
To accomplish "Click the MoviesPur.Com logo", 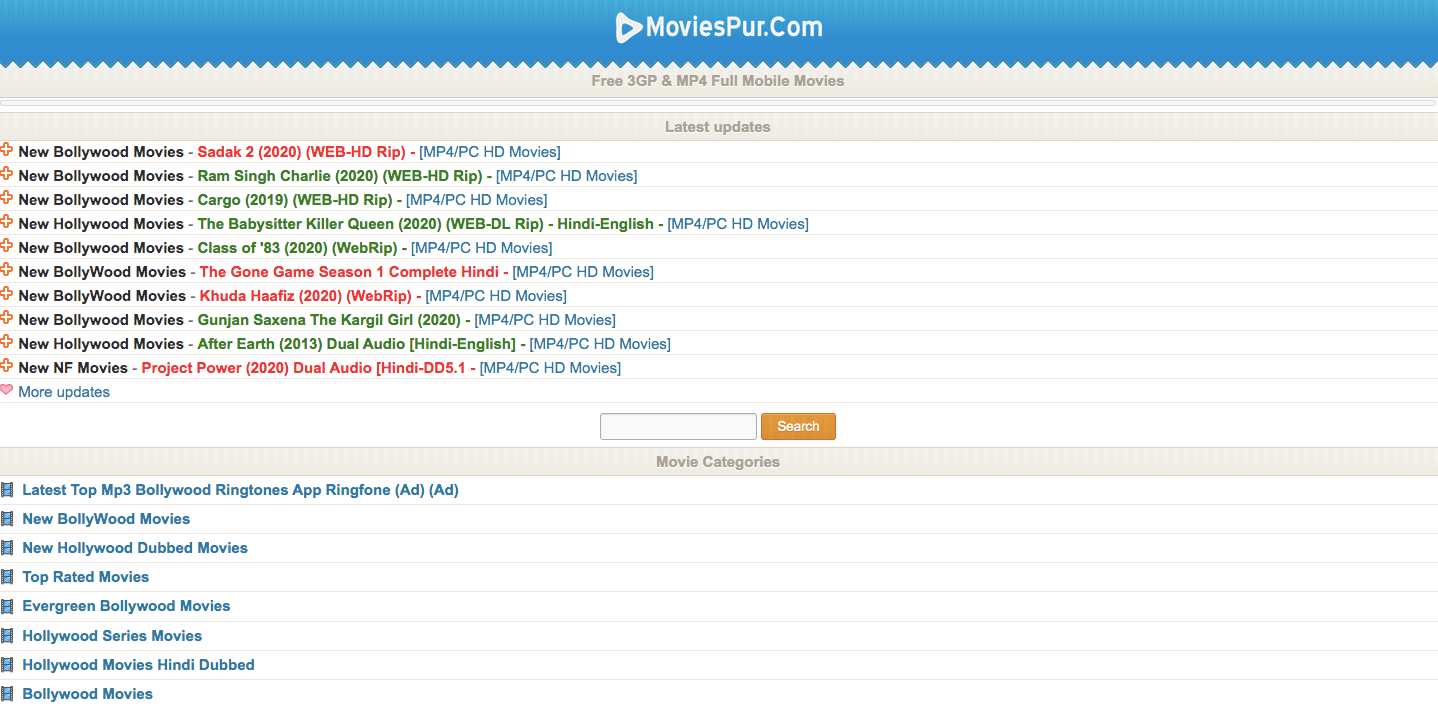I will (719, 27).
